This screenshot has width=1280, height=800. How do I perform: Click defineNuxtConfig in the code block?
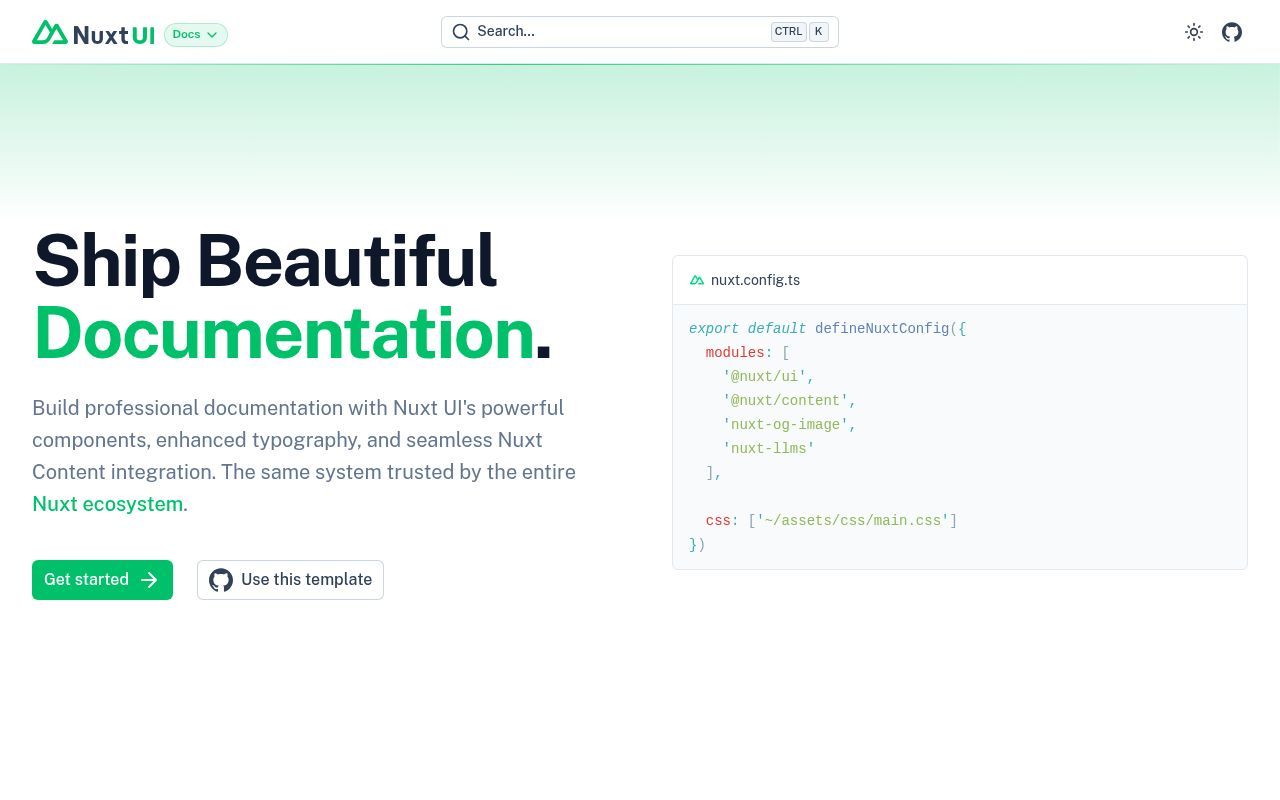882,329
